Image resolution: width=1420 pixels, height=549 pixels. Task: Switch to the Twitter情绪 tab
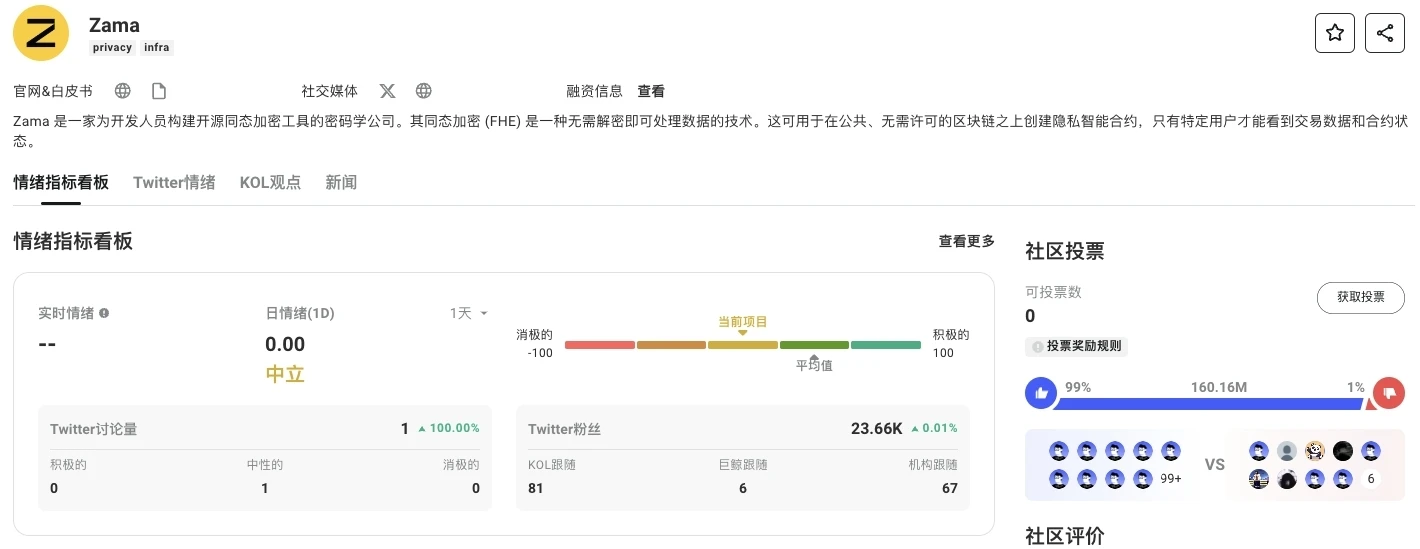(174, 182)
